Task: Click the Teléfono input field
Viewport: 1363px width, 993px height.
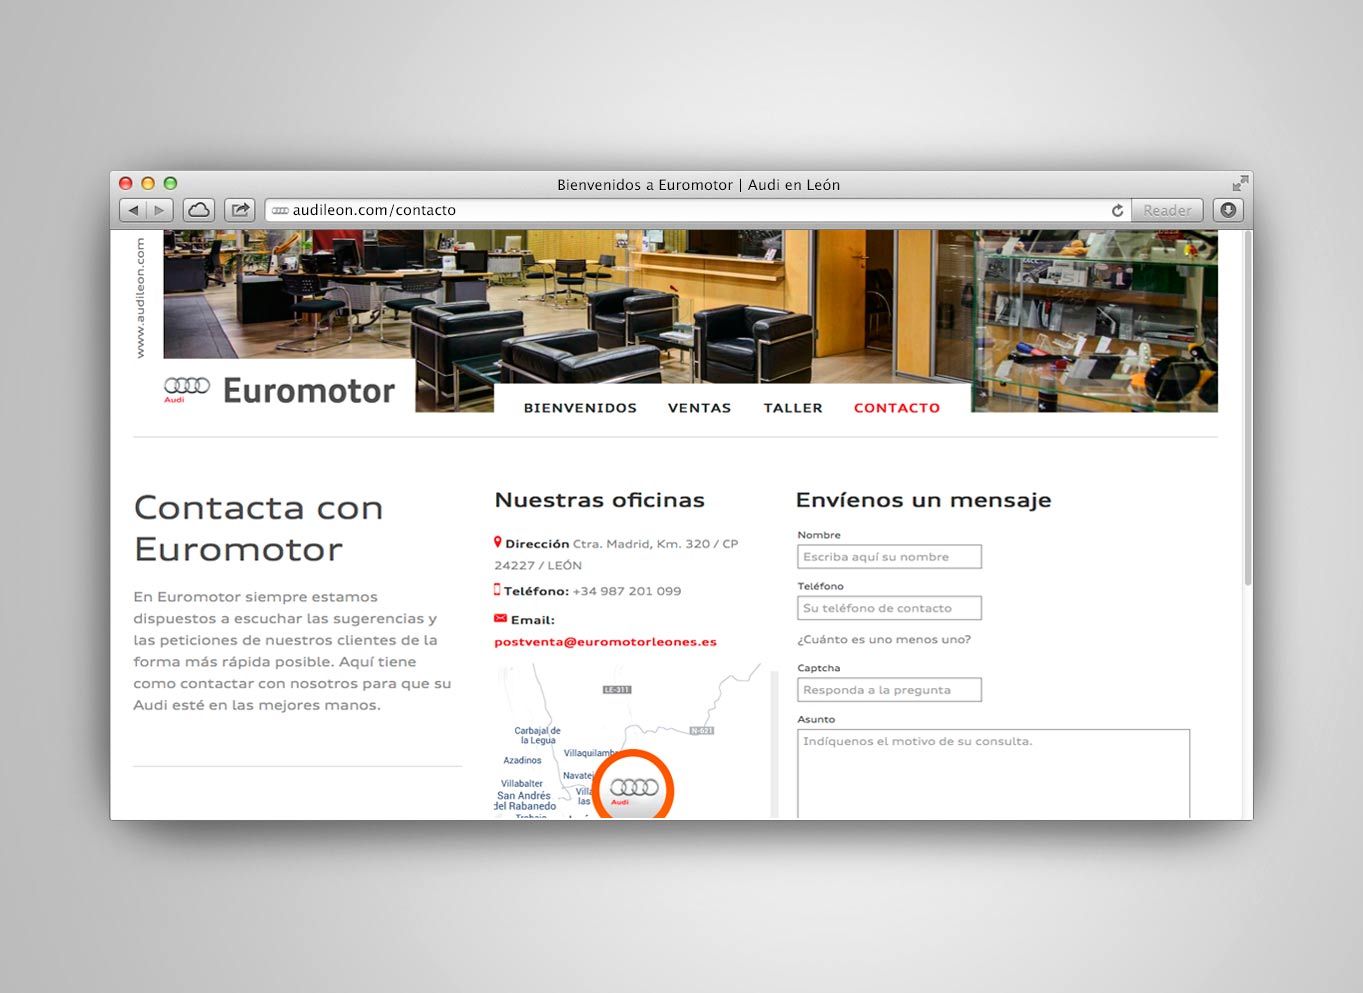Action: tap(889, 608)
